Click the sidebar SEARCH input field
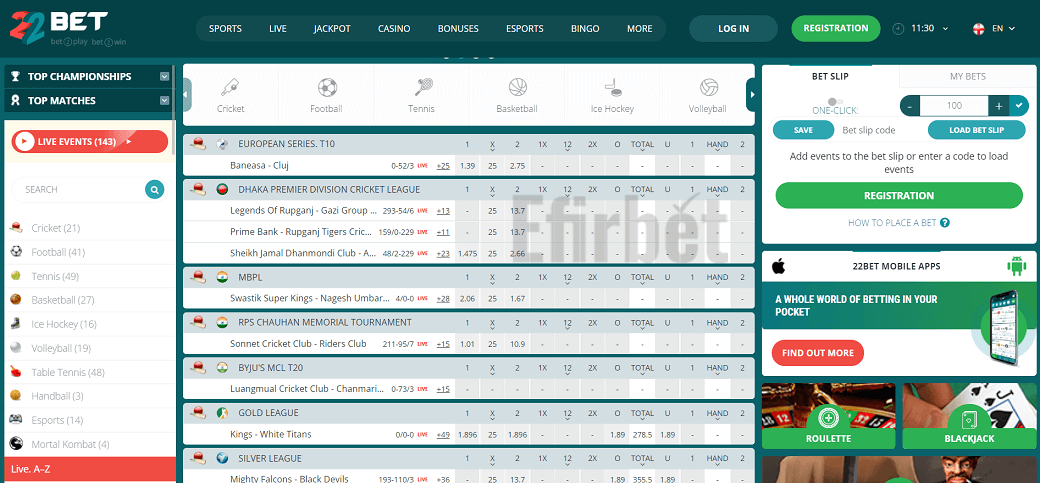This screenshot has width=1040, height=483. (x=78, y=190)
